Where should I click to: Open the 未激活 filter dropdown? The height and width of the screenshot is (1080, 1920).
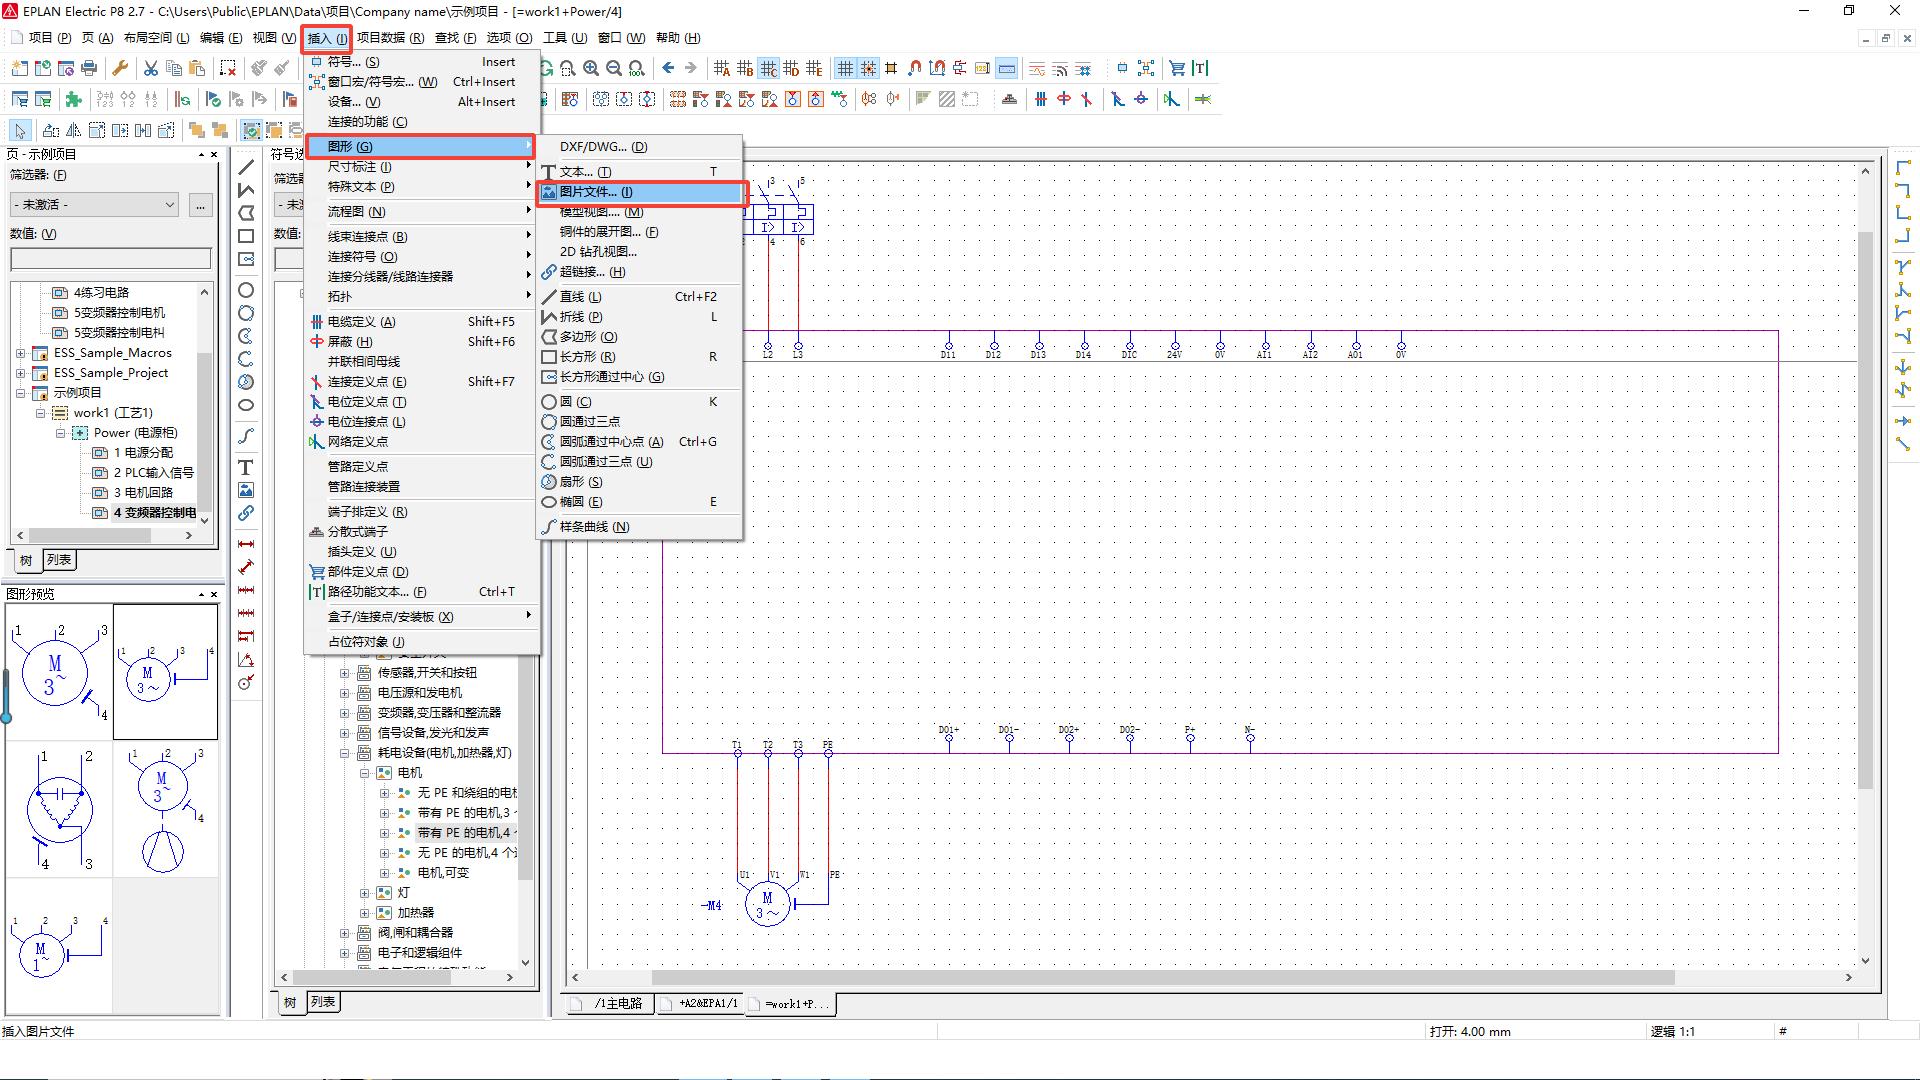(95, 204)
